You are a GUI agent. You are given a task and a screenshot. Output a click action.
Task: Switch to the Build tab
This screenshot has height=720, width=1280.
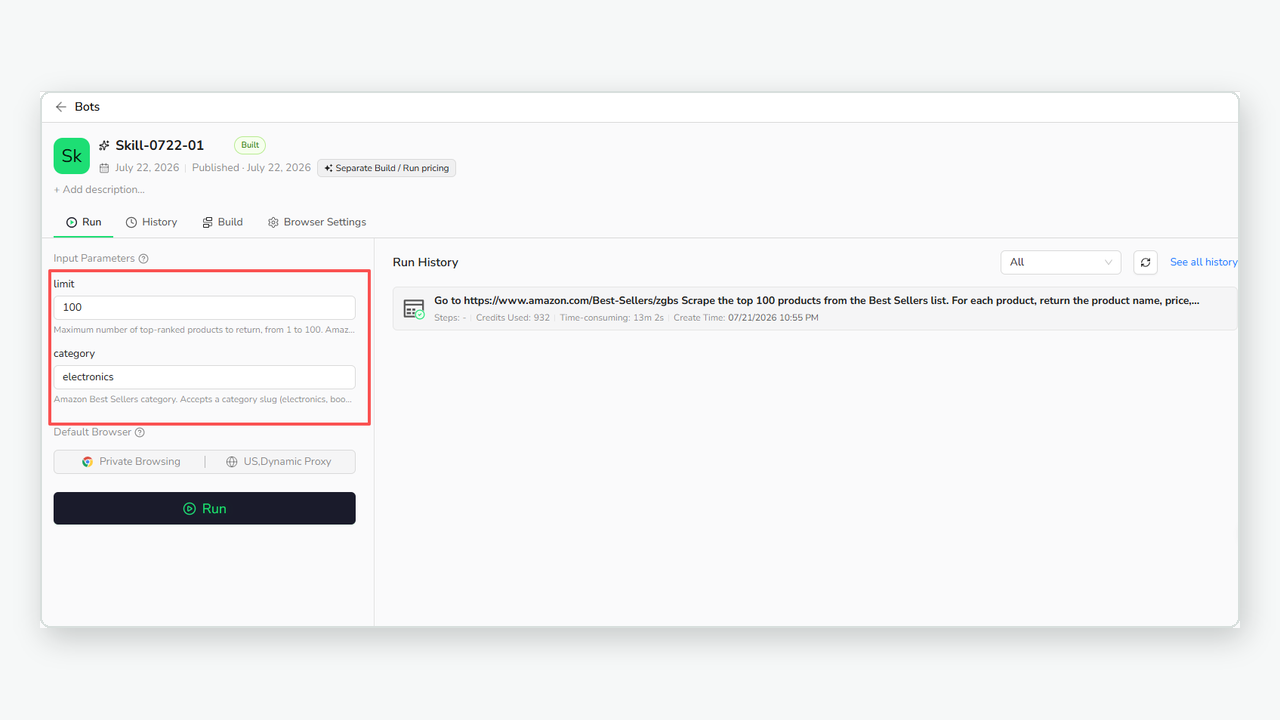(x=222, y=222)
